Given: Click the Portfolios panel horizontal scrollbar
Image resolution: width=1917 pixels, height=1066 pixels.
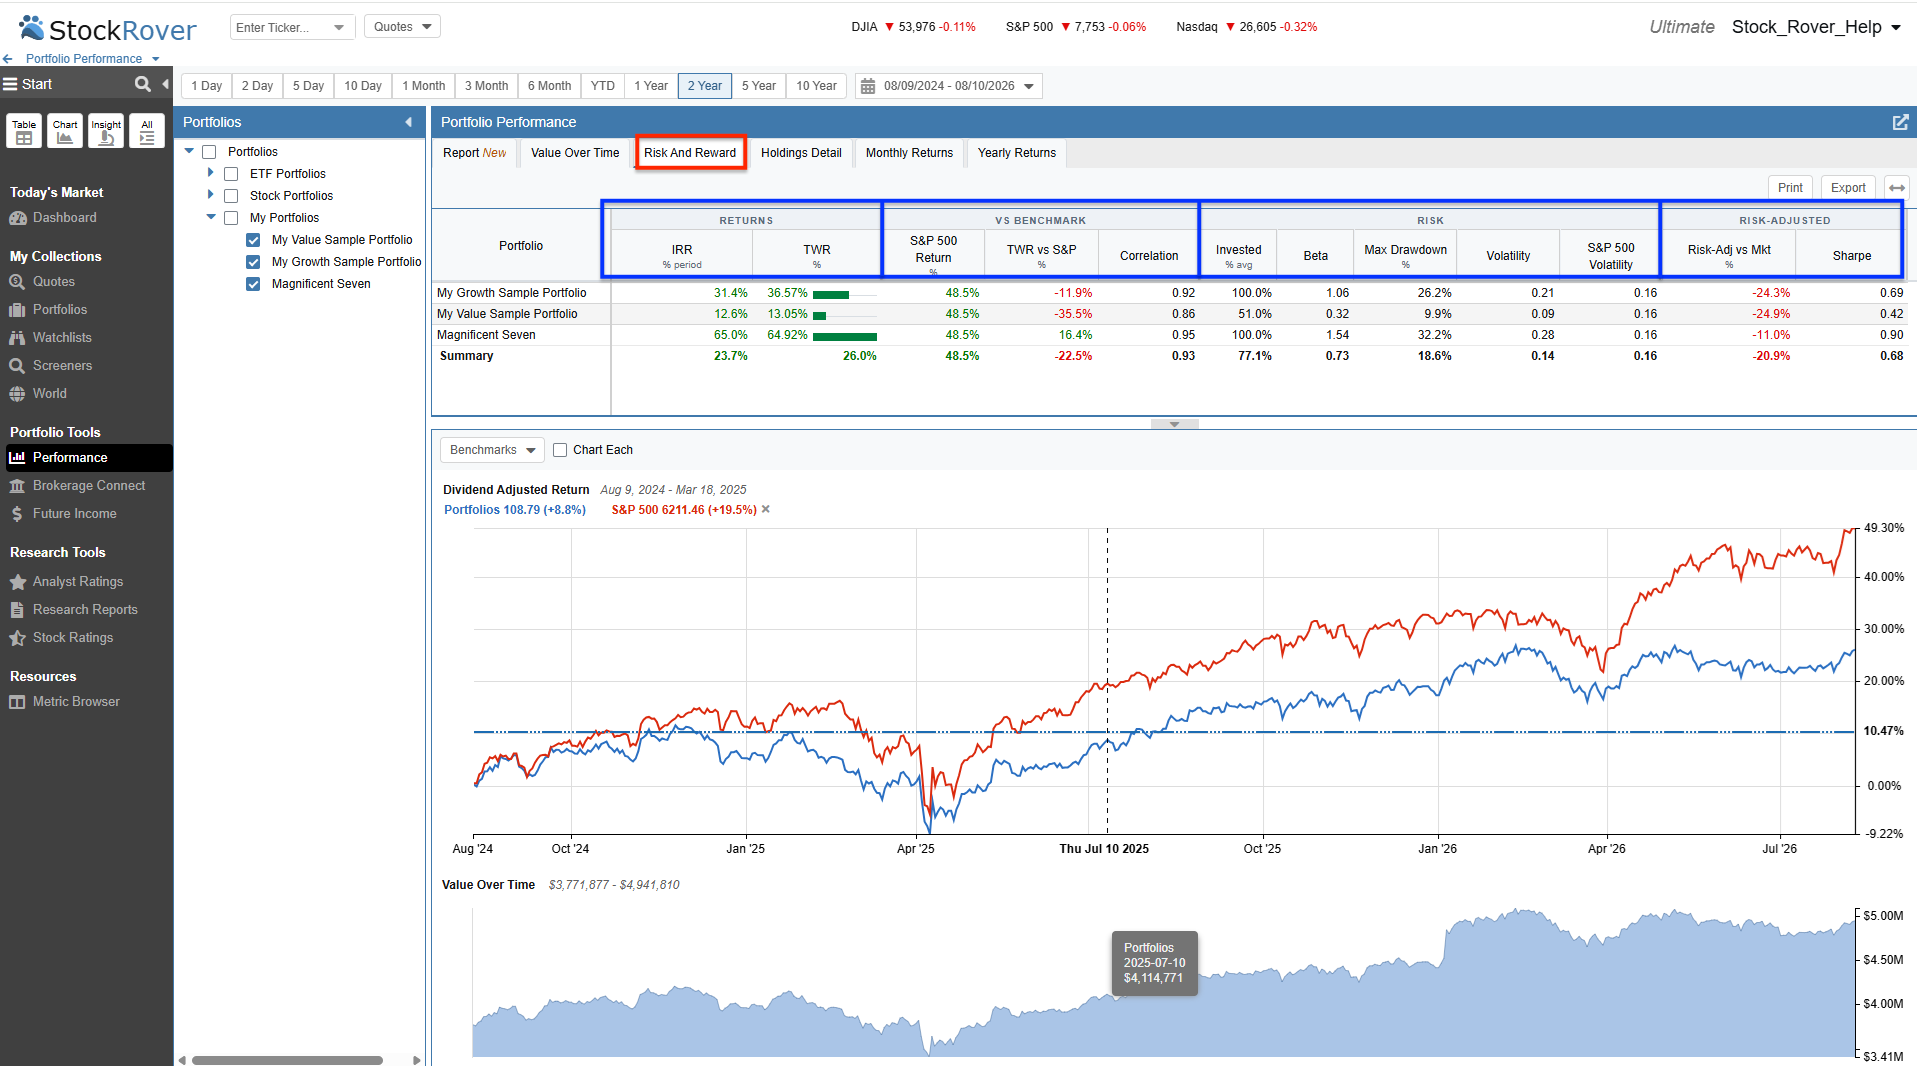Looking at the screenshot, I should click(x=287, y=1060).
